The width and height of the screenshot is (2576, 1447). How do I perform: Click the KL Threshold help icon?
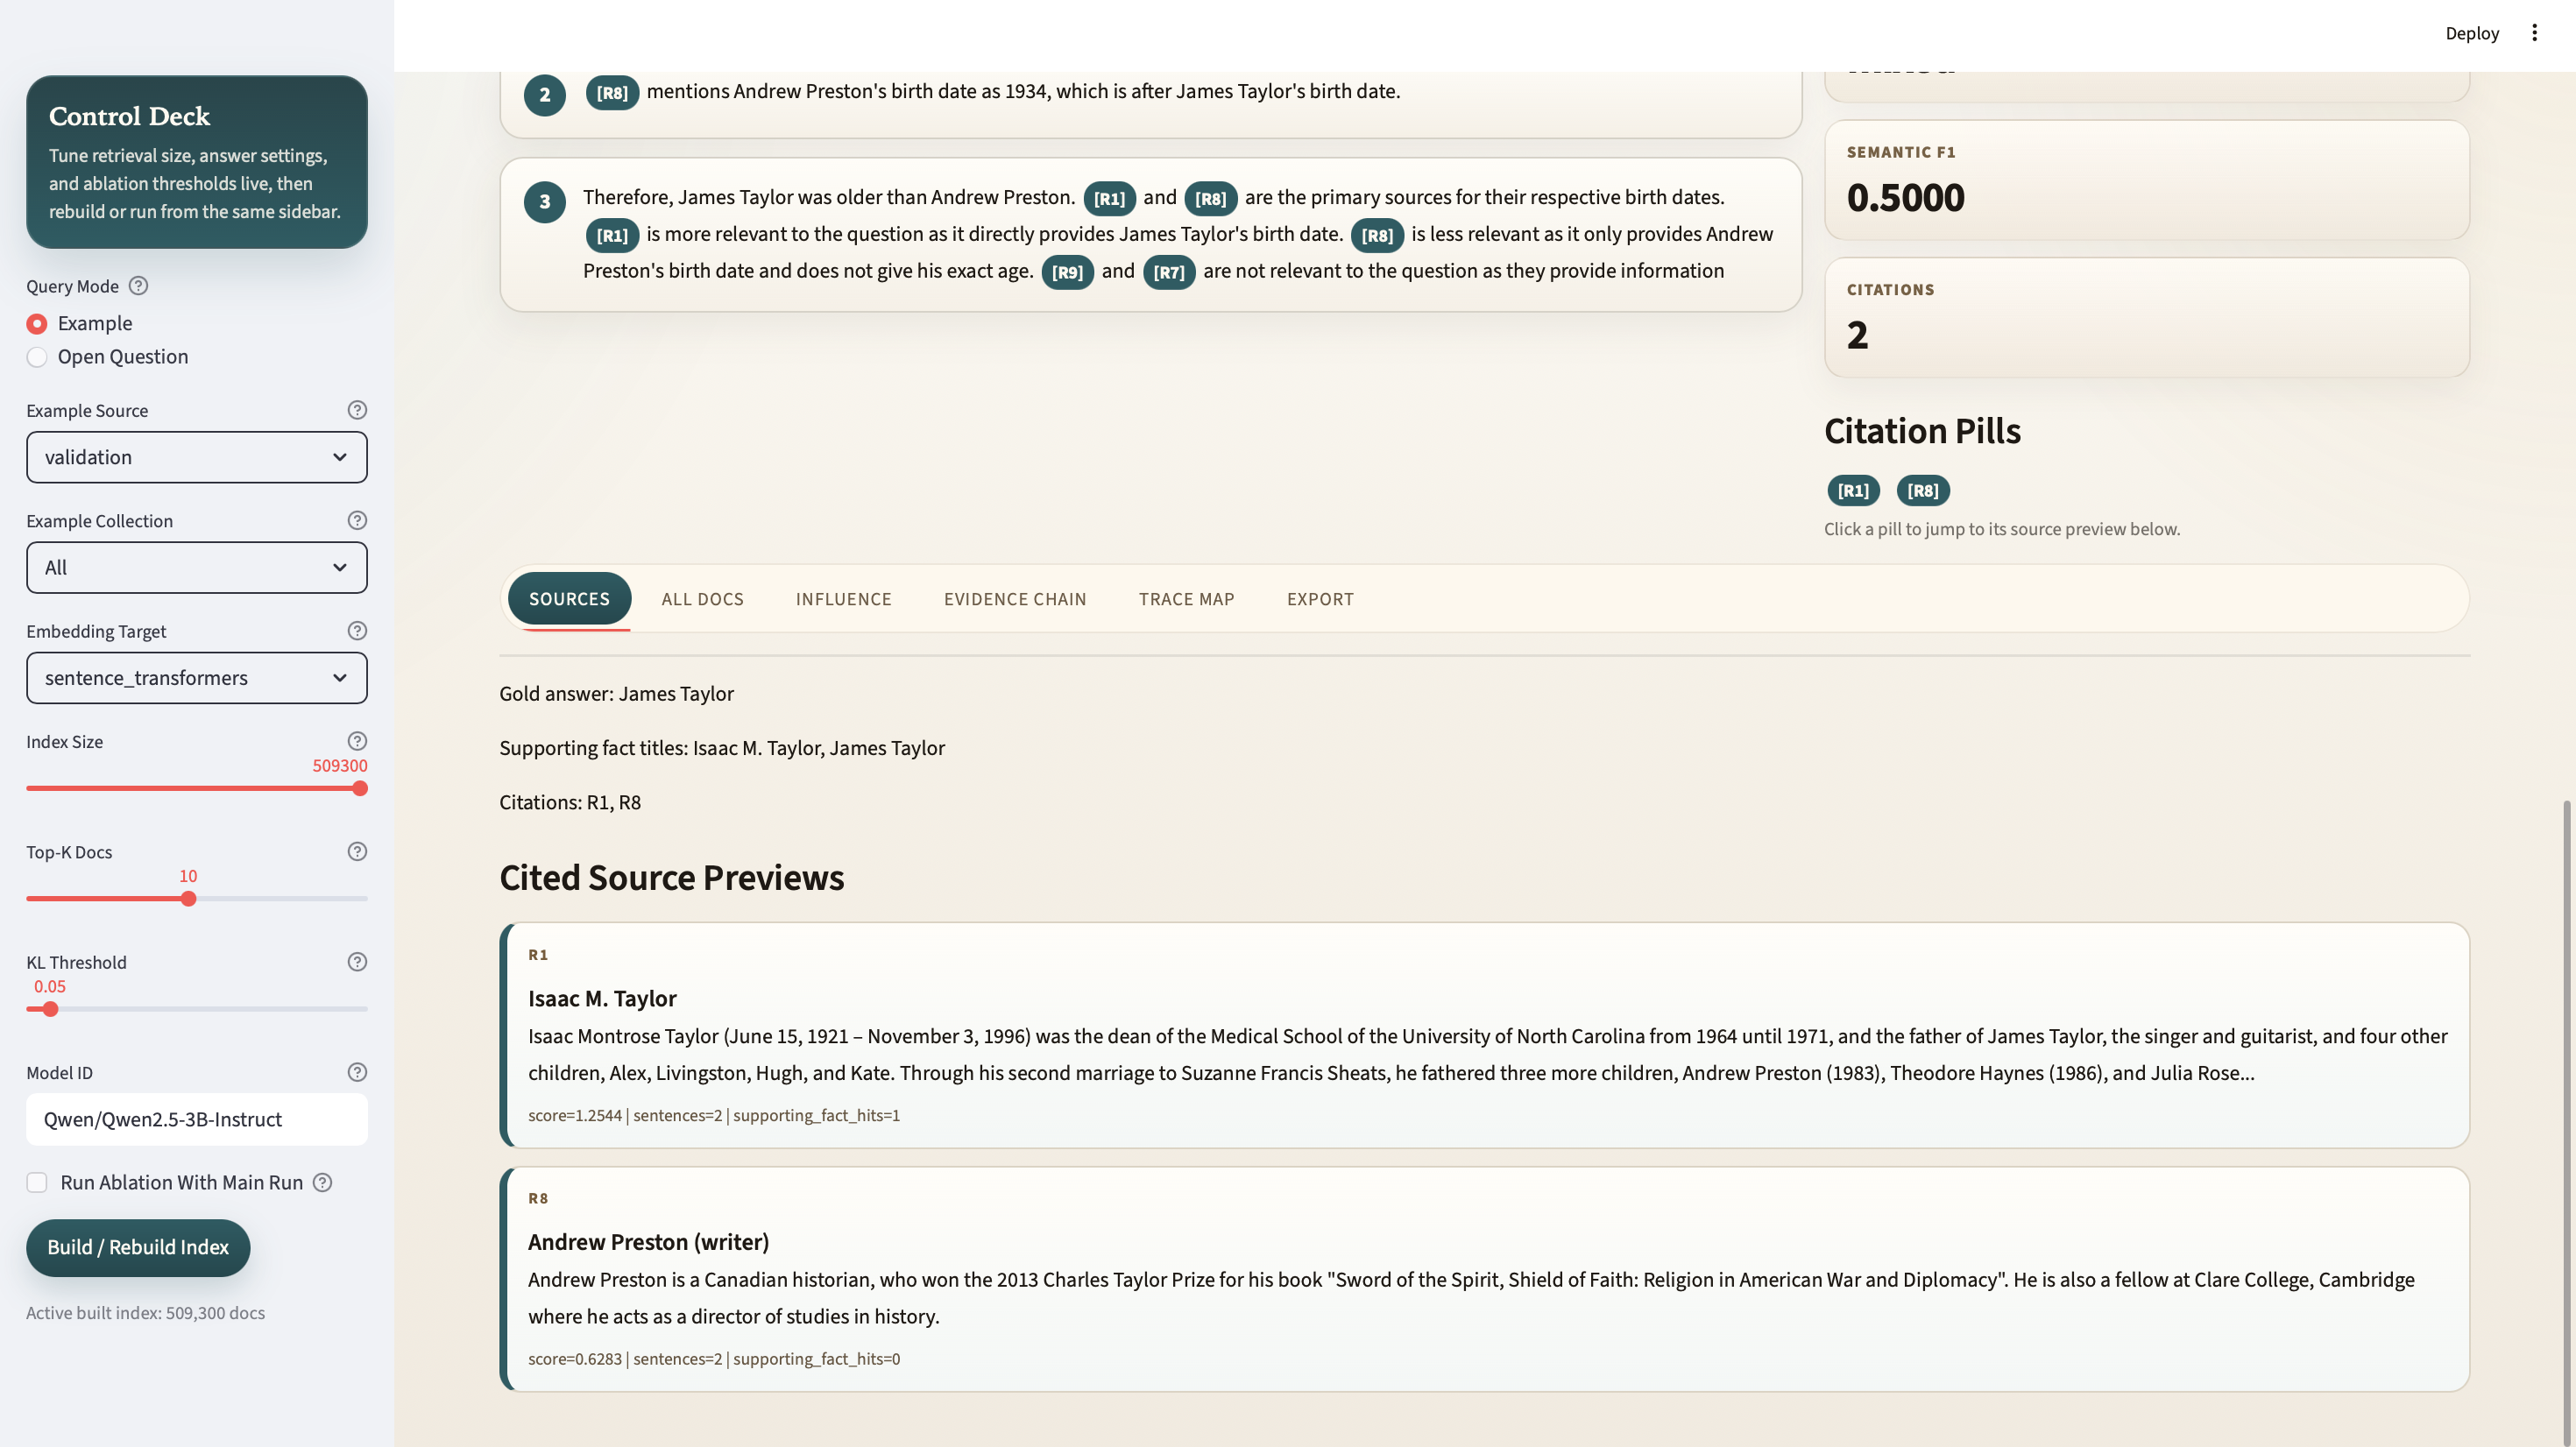click(357, 962)
